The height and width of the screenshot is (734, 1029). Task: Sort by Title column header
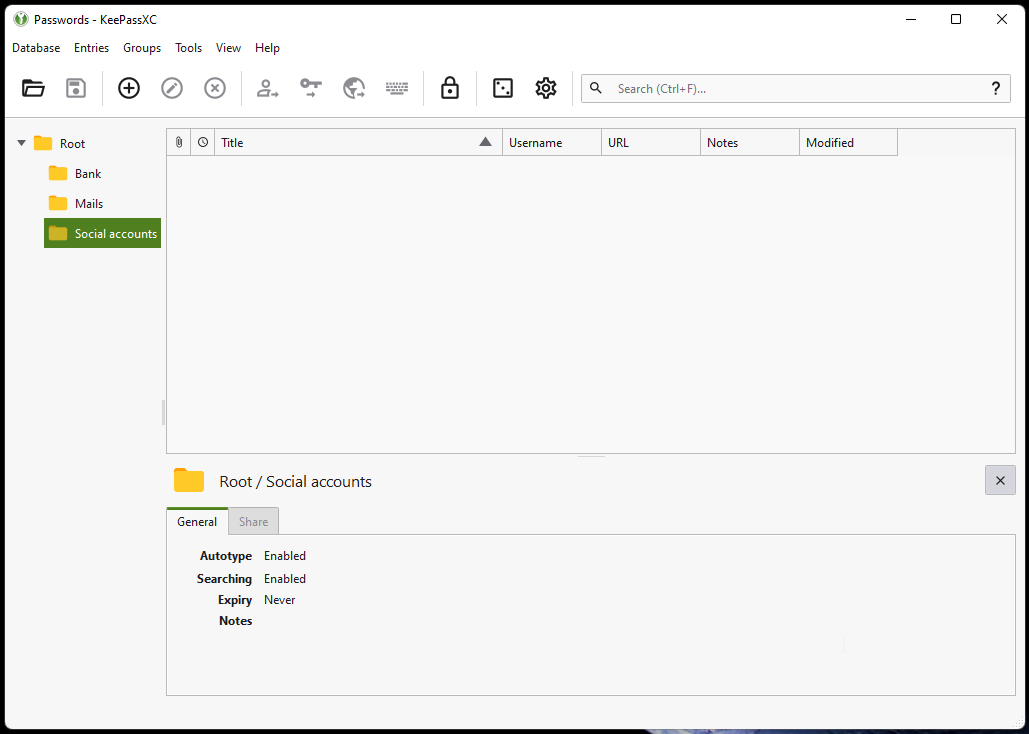(x=358, y=142)
